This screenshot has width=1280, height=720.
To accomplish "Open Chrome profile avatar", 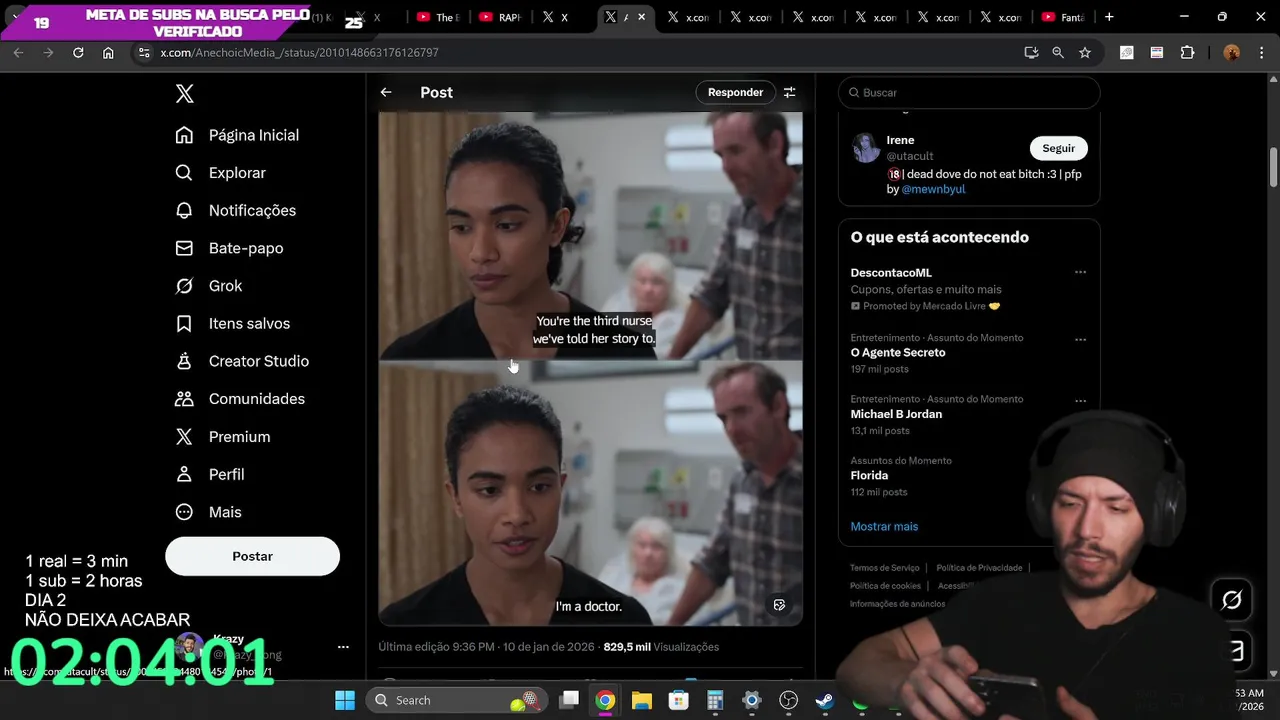I will (1232, 52).
